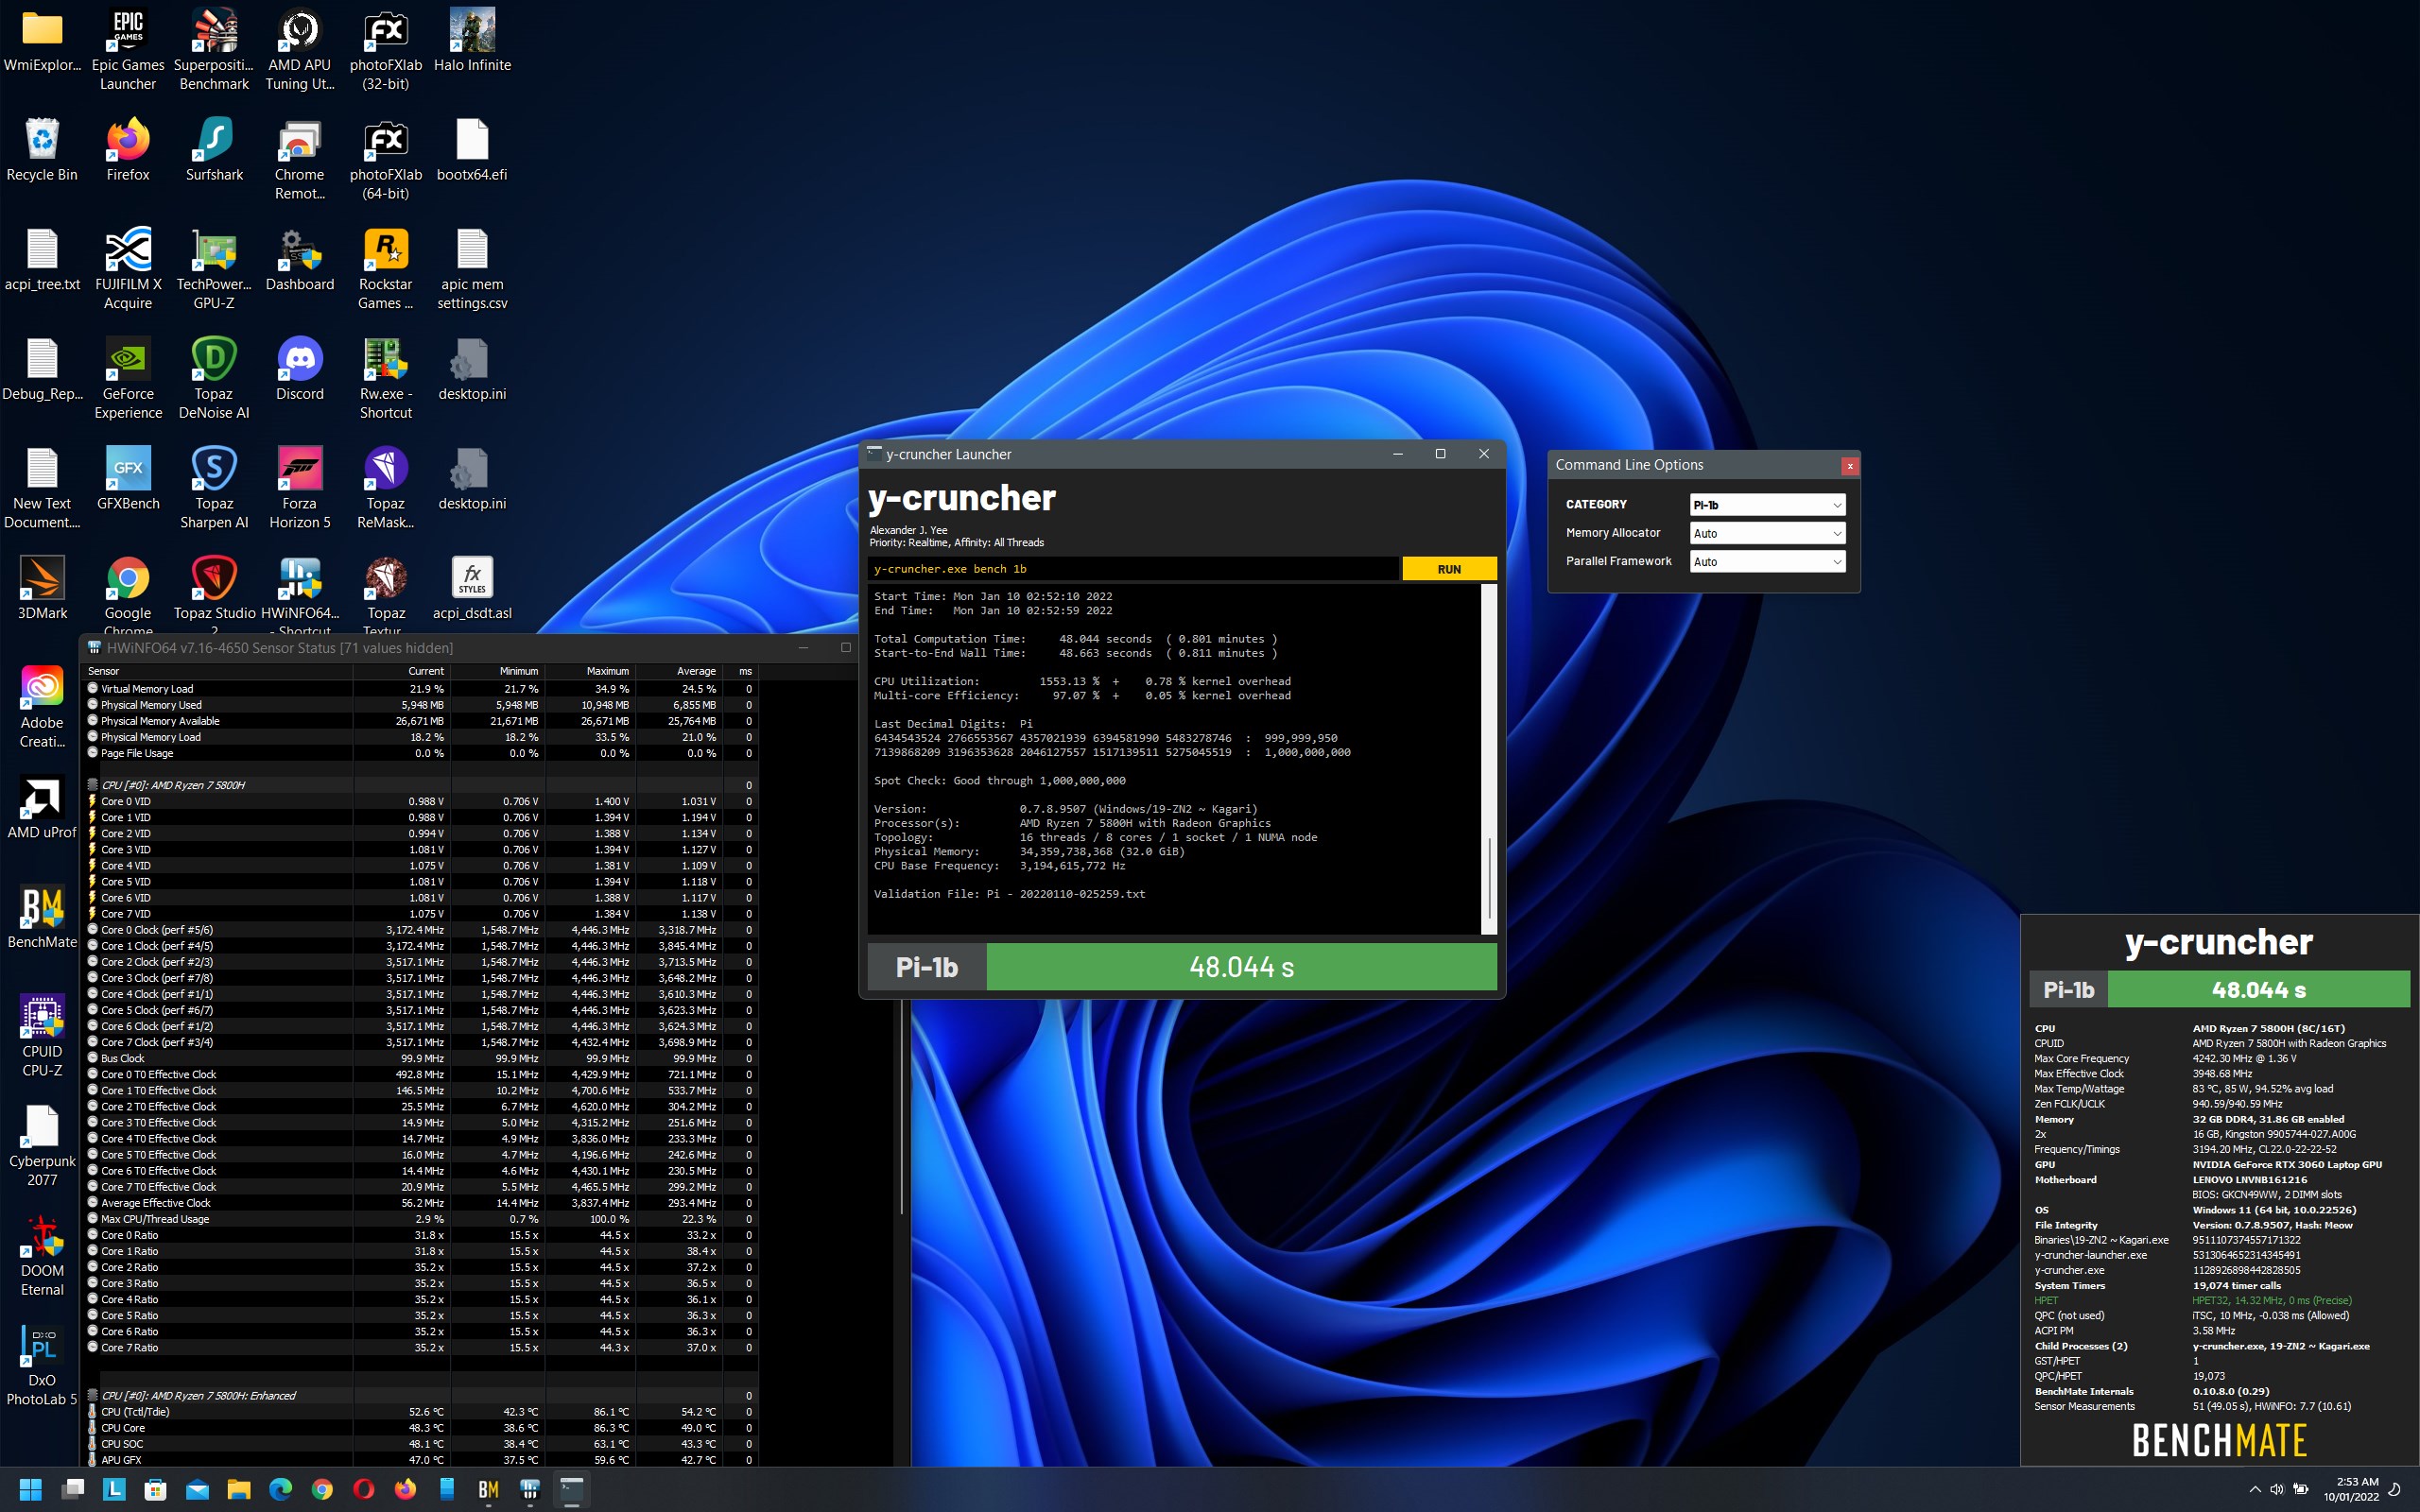Click the Sensor column header in HWiNFO
Viewport: 2420px width, 1512px height.
pos(217,671)
